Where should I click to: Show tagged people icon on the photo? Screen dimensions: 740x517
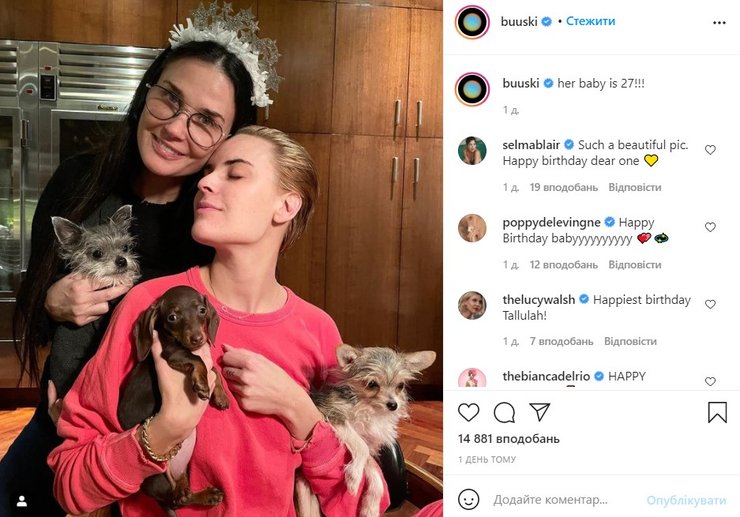22,500
